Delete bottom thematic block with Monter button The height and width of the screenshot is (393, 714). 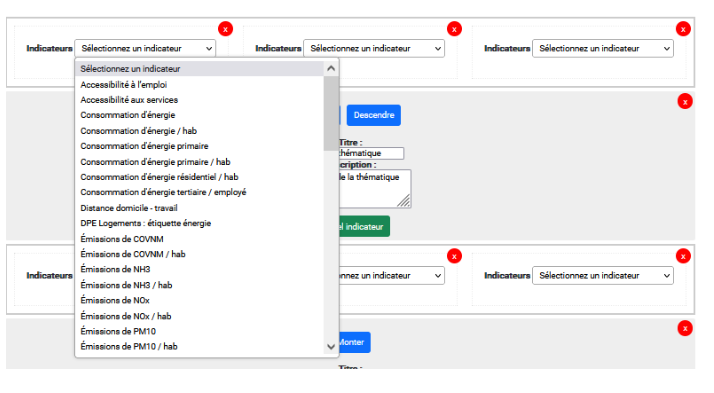pyautogui.click(x=685, y=328)
